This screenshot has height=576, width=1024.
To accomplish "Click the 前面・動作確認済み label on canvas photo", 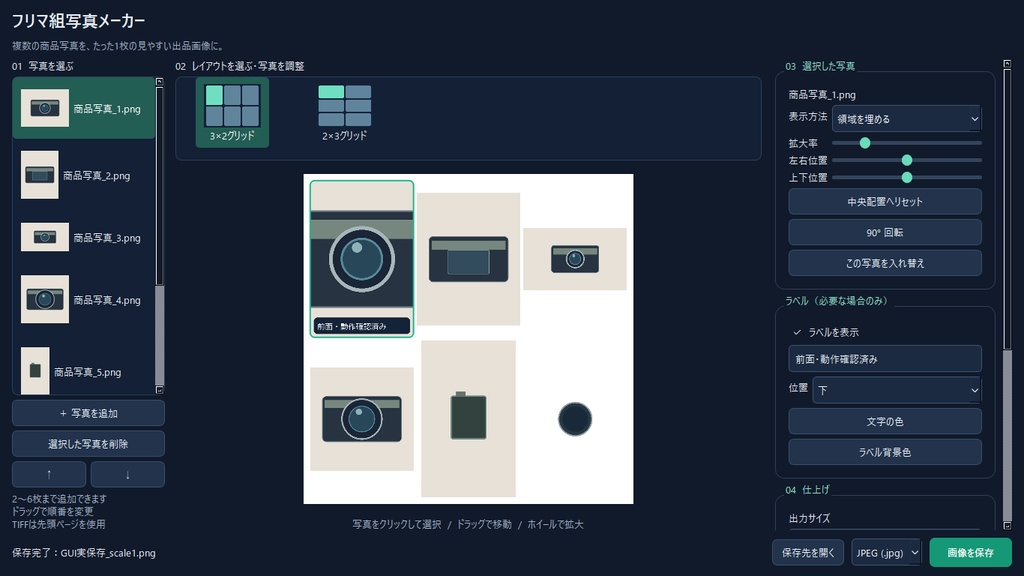I will coord(362,326).
